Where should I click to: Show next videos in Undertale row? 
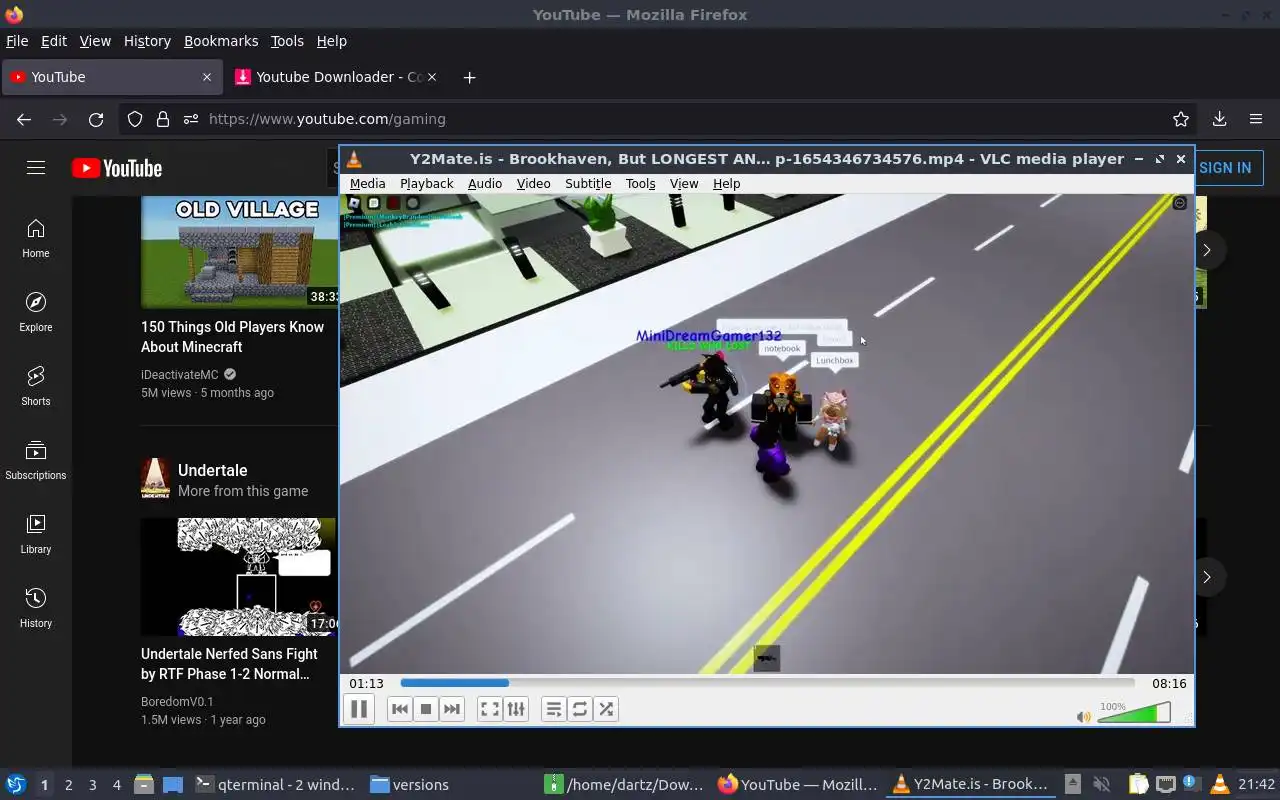[x=1207, y=577]
